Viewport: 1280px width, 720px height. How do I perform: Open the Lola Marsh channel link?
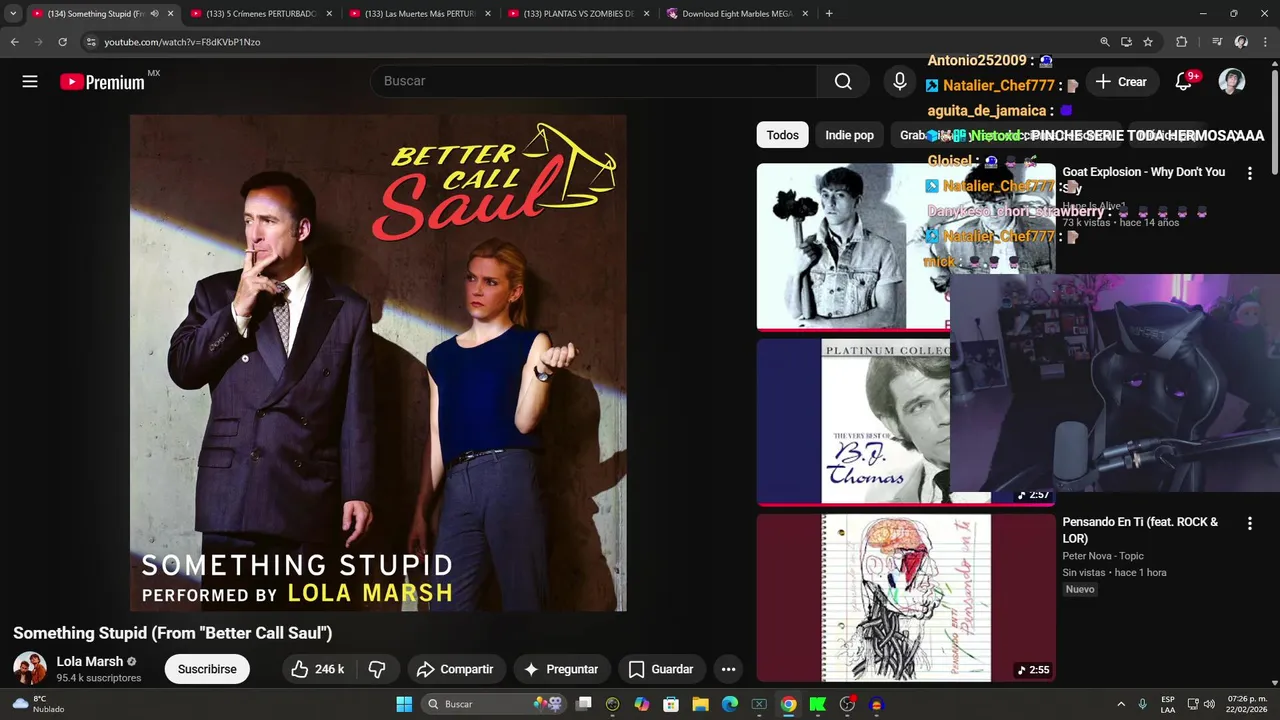(x=90, y=661)
